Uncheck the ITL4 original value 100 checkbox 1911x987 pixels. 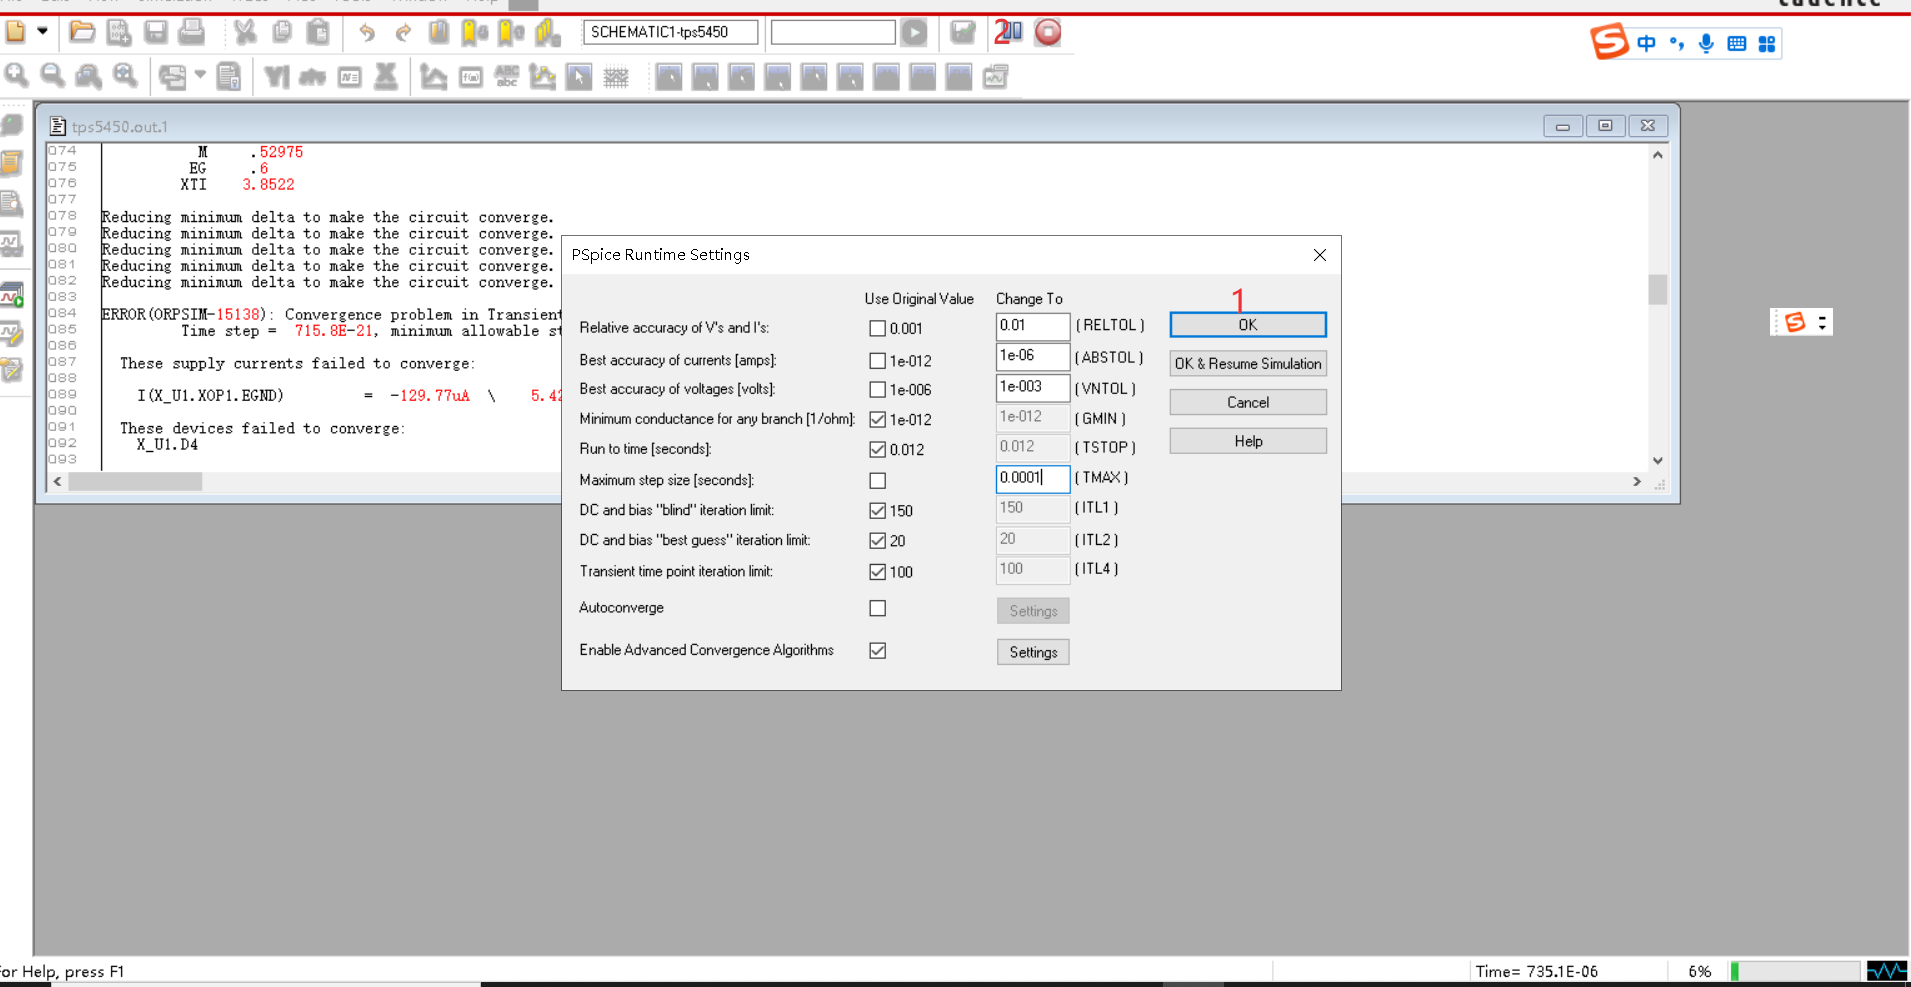tap(877, 572)
